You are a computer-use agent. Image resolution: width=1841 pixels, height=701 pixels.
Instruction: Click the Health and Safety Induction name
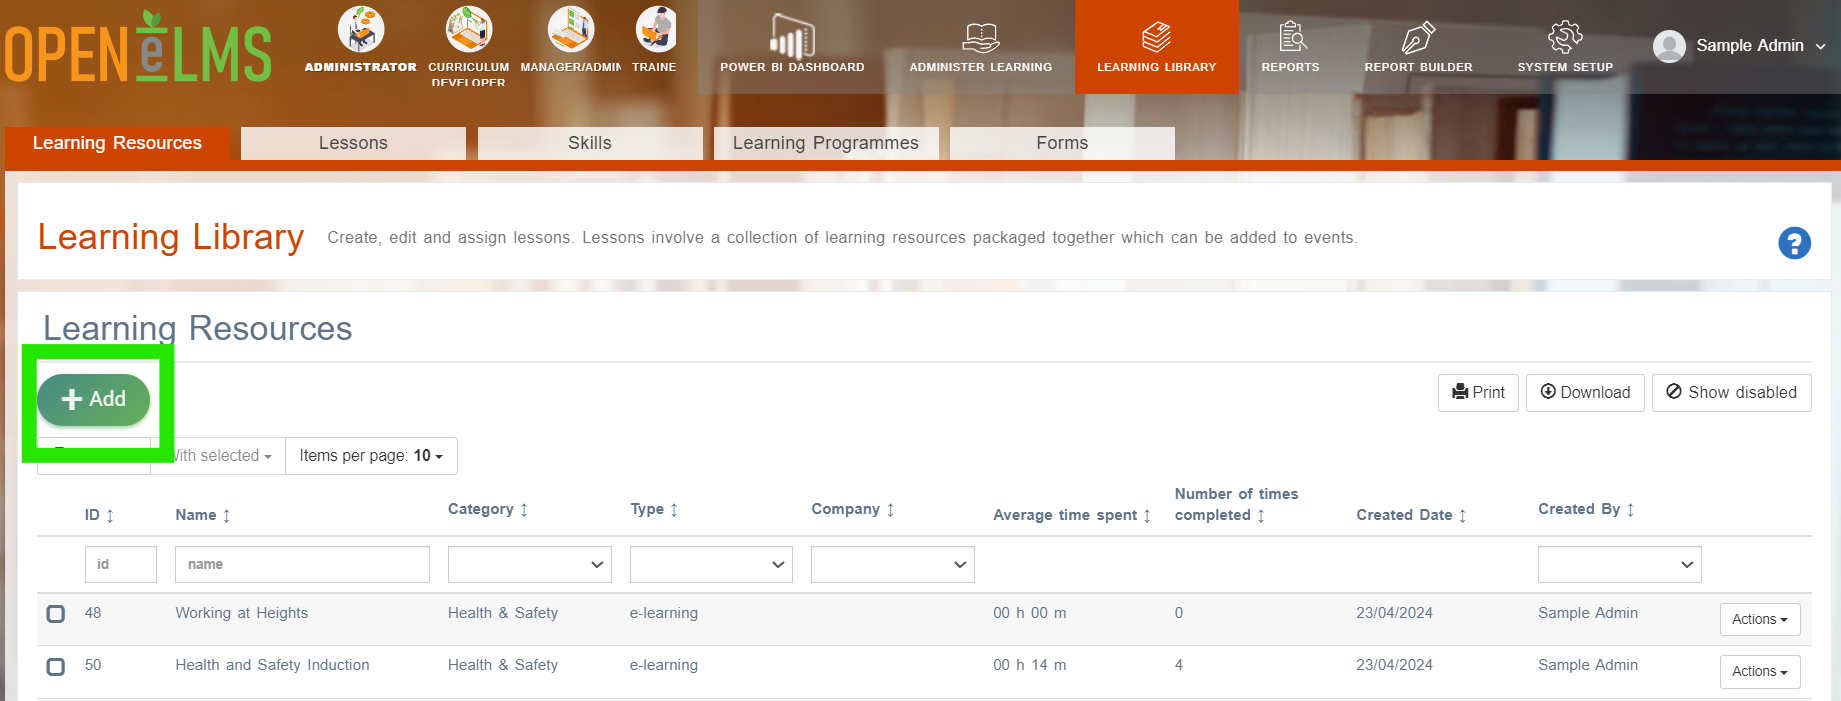tap(272, 665)
